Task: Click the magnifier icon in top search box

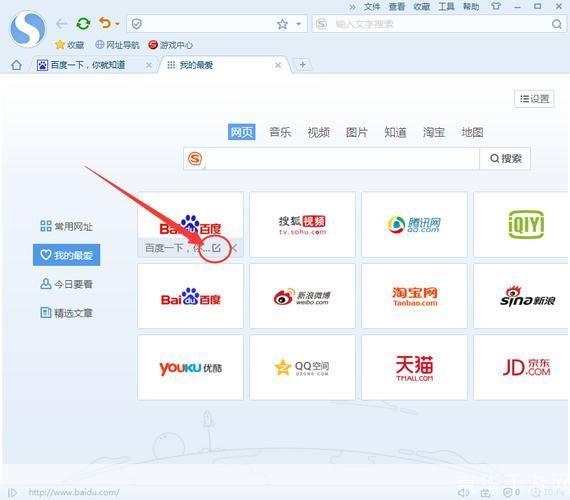Action: [557, 24]
